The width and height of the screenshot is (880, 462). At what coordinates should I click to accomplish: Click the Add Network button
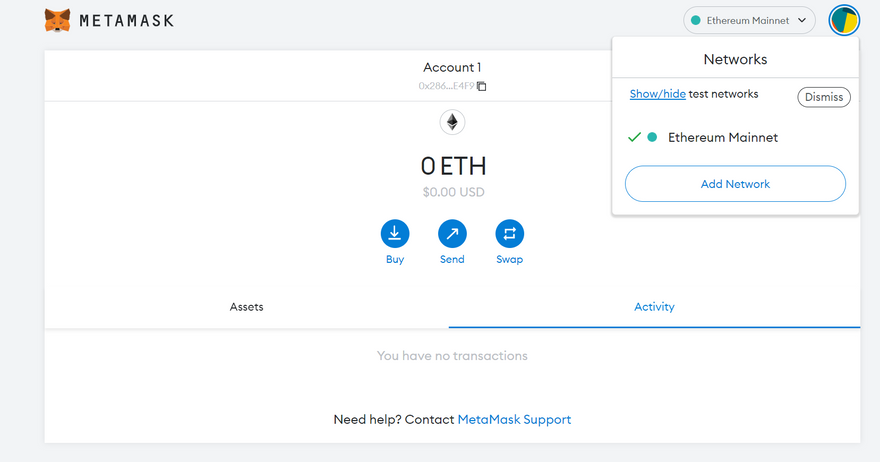[735, 184]
